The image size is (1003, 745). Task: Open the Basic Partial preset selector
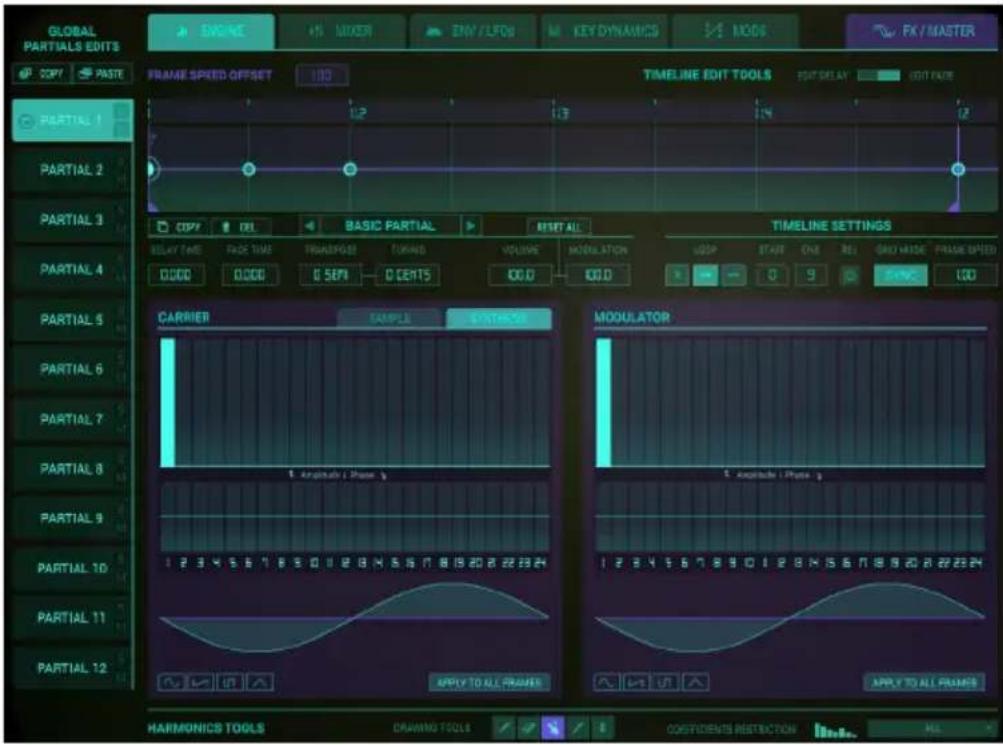pos(390,226)
